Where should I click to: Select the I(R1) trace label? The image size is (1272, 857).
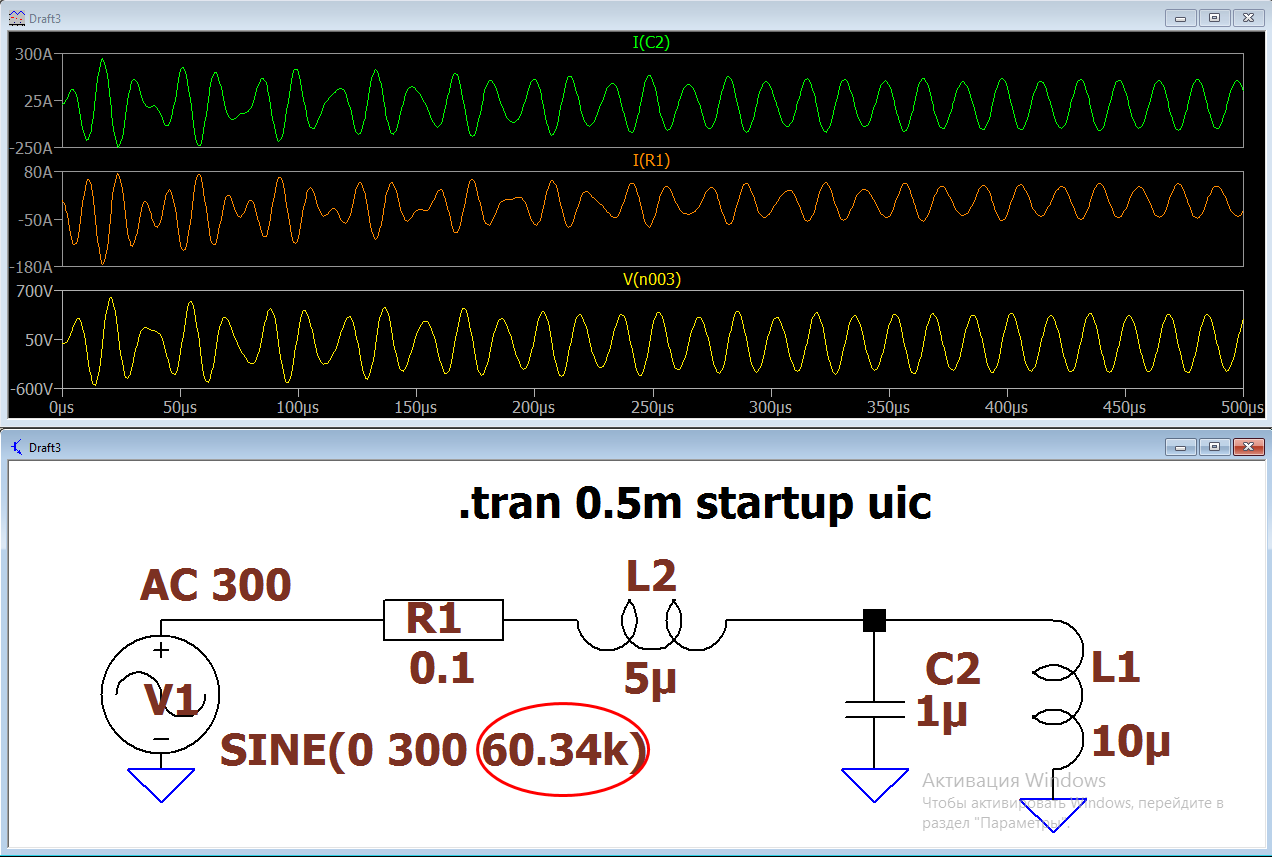(x=650, y=158)
